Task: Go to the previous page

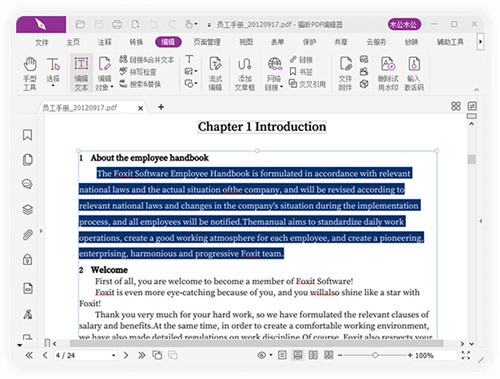Action: 45,355
